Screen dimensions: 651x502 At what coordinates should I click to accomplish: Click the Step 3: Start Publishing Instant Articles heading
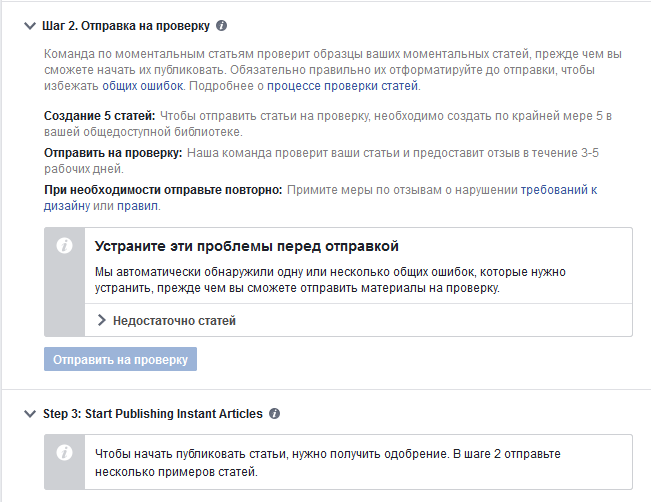tap(153, 414)
